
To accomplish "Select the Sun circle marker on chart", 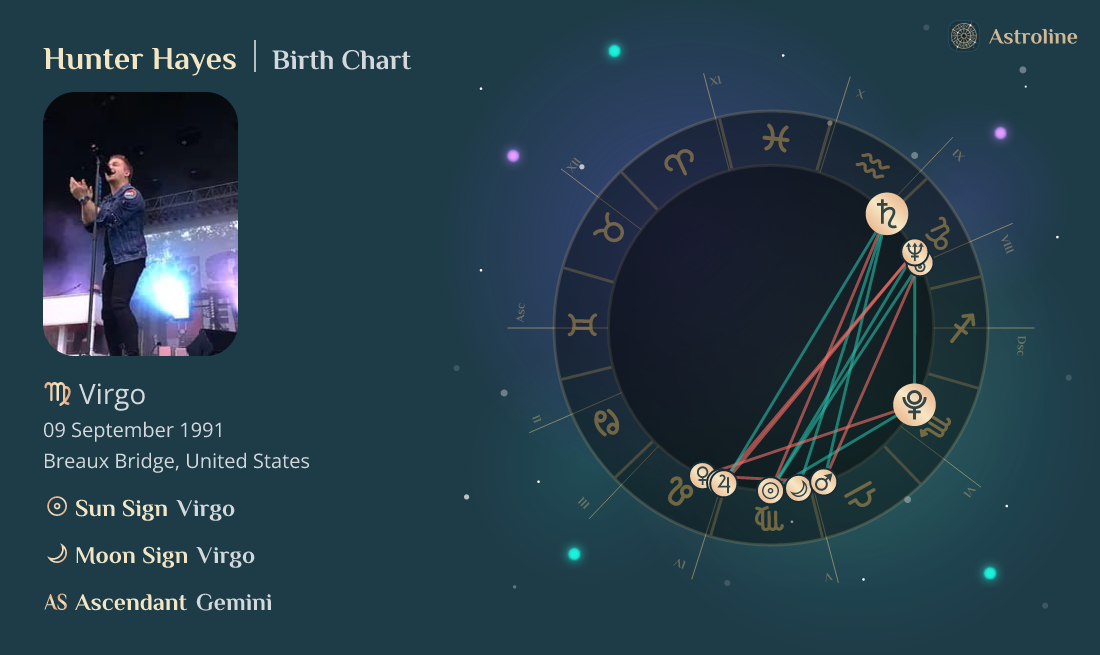I will point(770,491).
